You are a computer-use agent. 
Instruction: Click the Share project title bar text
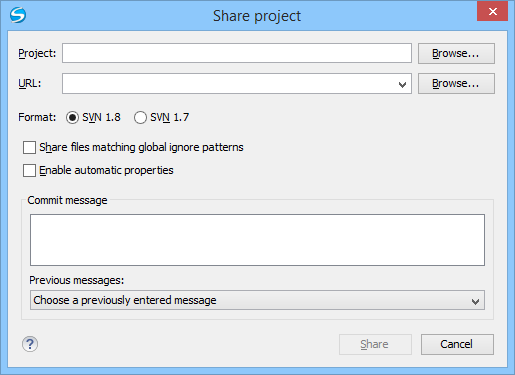coord(257,16)
